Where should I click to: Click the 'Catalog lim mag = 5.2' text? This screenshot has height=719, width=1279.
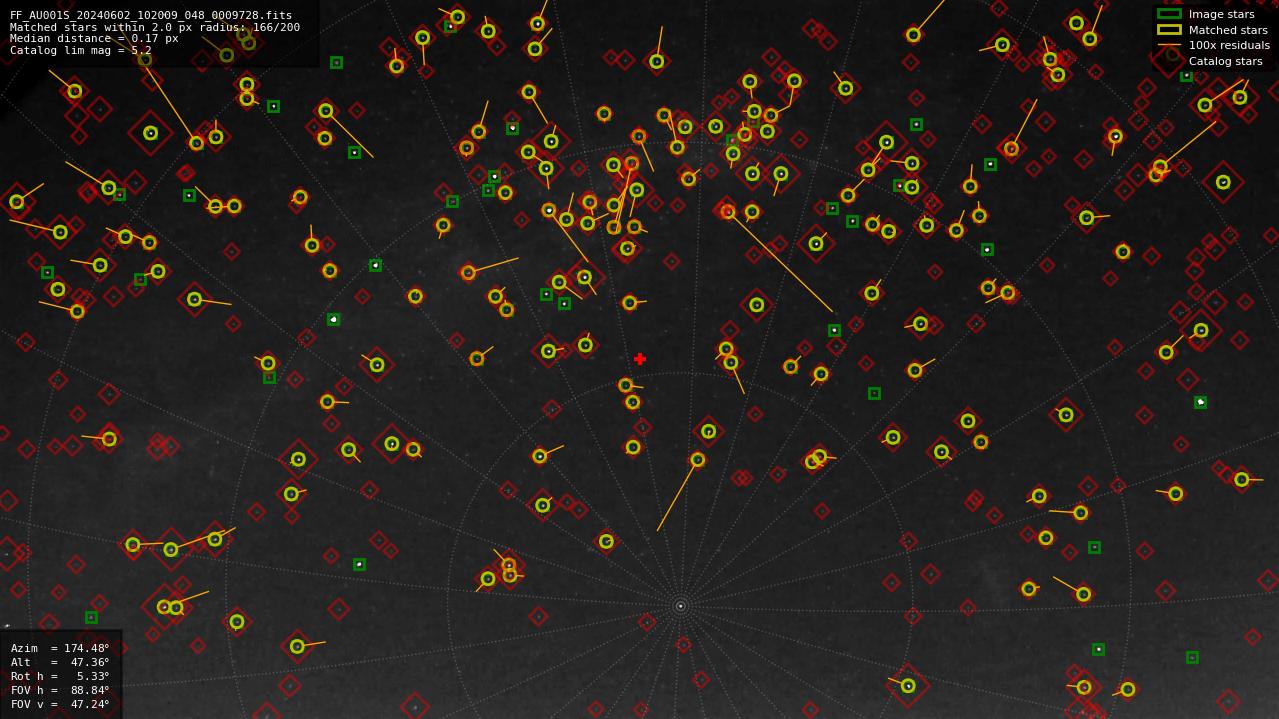click(x=81, y=50)
